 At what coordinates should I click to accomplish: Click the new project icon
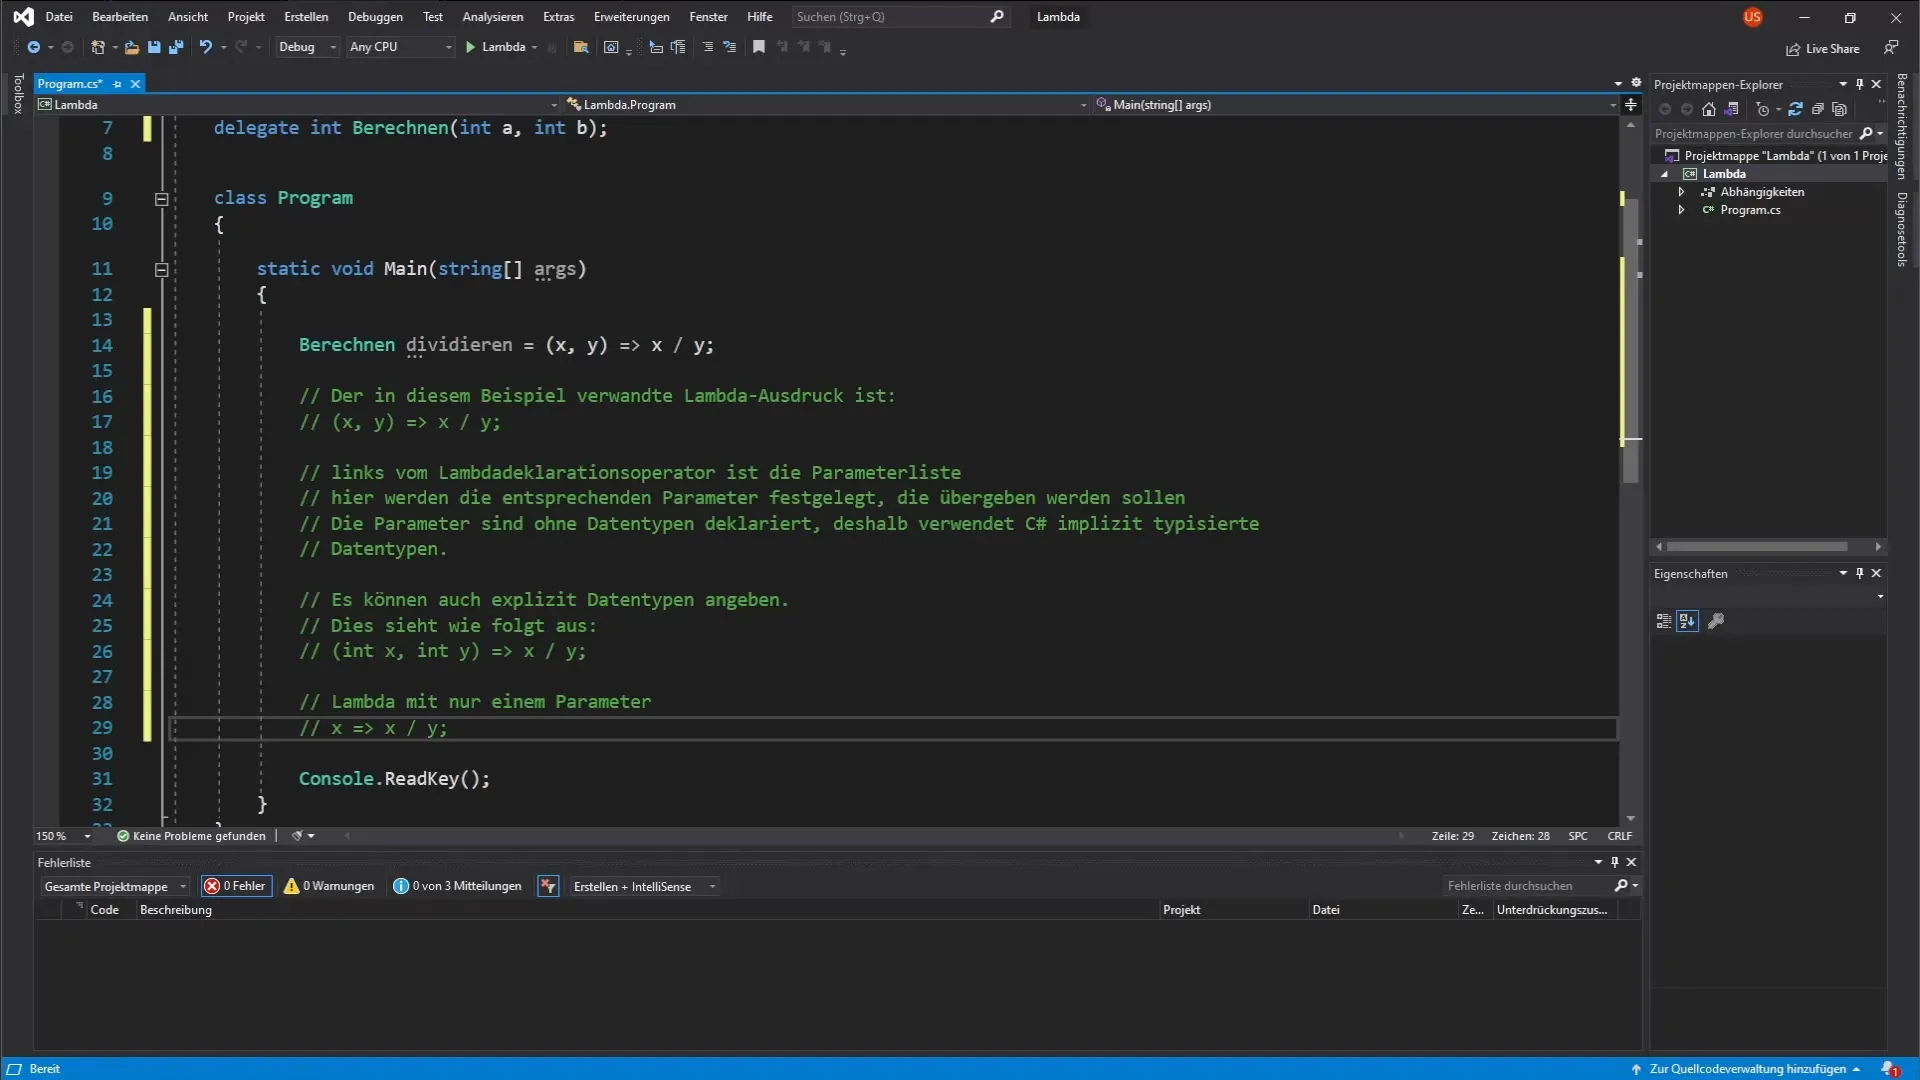(98, 47)
